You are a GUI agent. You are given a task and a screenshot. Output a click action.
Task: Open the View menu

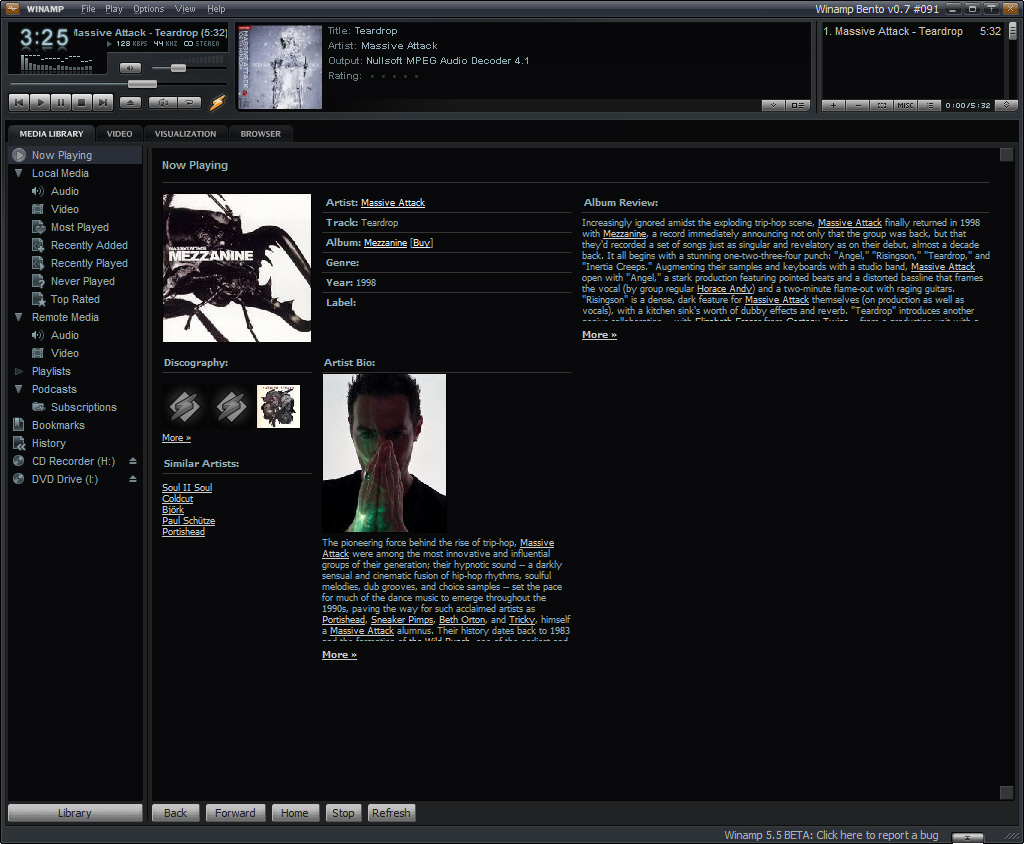tap(185, 9)
